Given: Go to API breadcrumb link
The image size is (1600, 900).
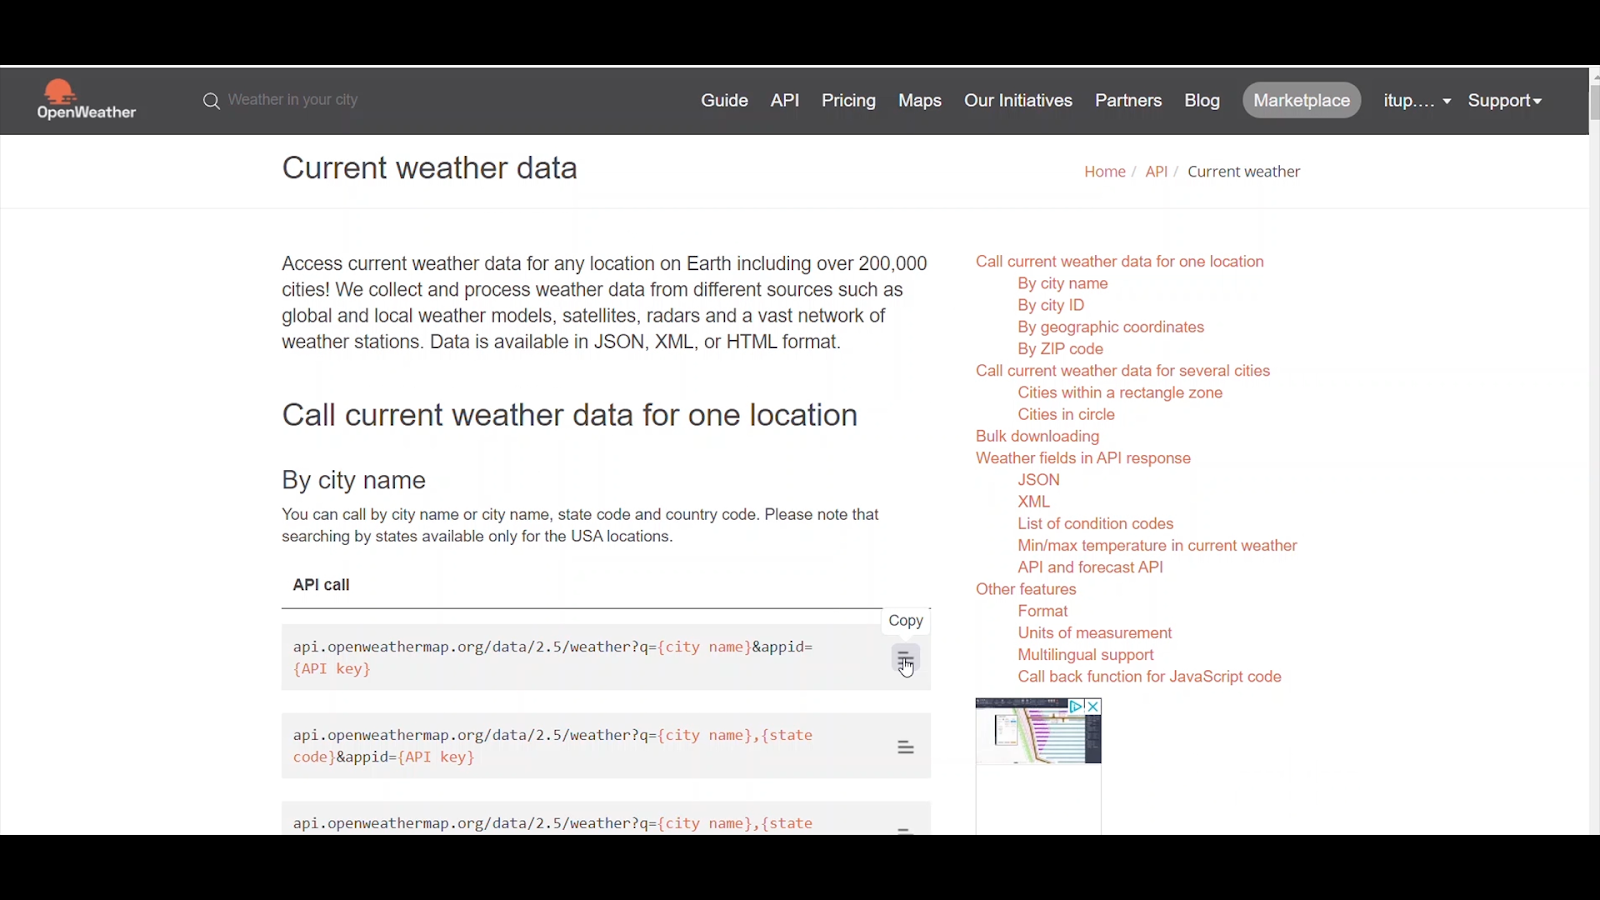Looking at the screenshot, I should tap(1156, 172).
